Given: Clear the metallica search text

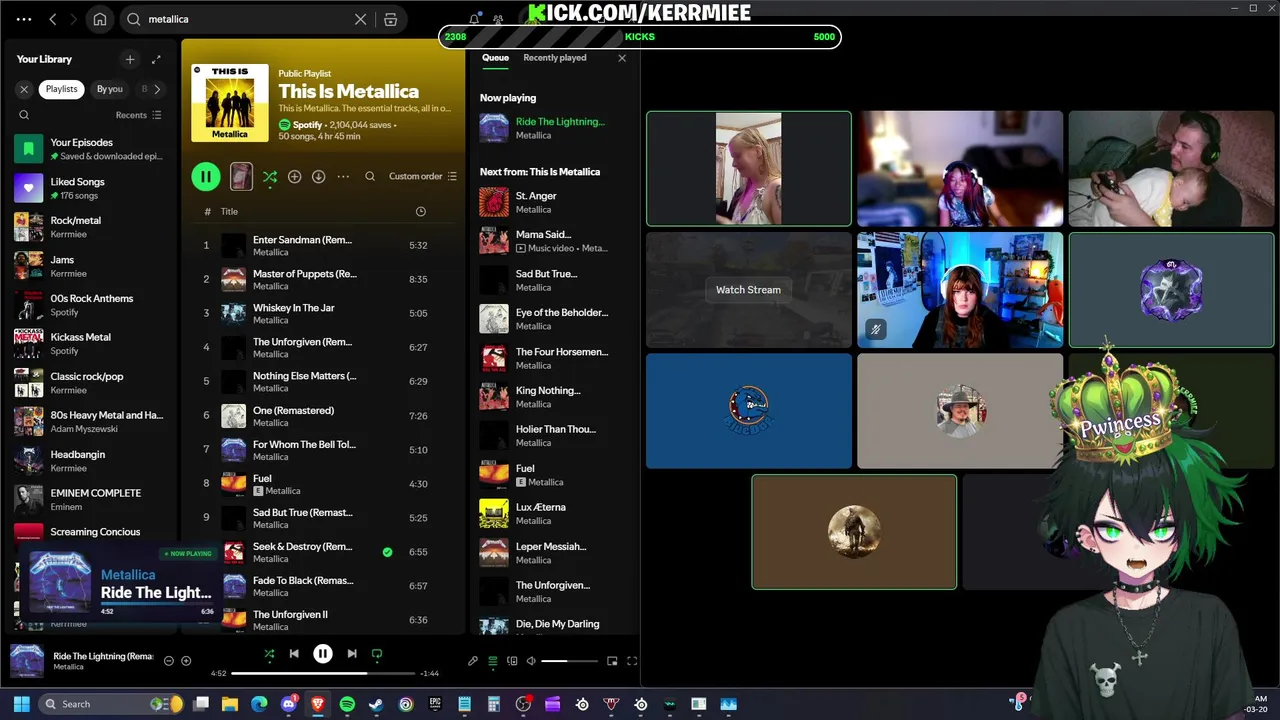Looking at the screenshot, I should pyautogui.click(x=361, y=19).
